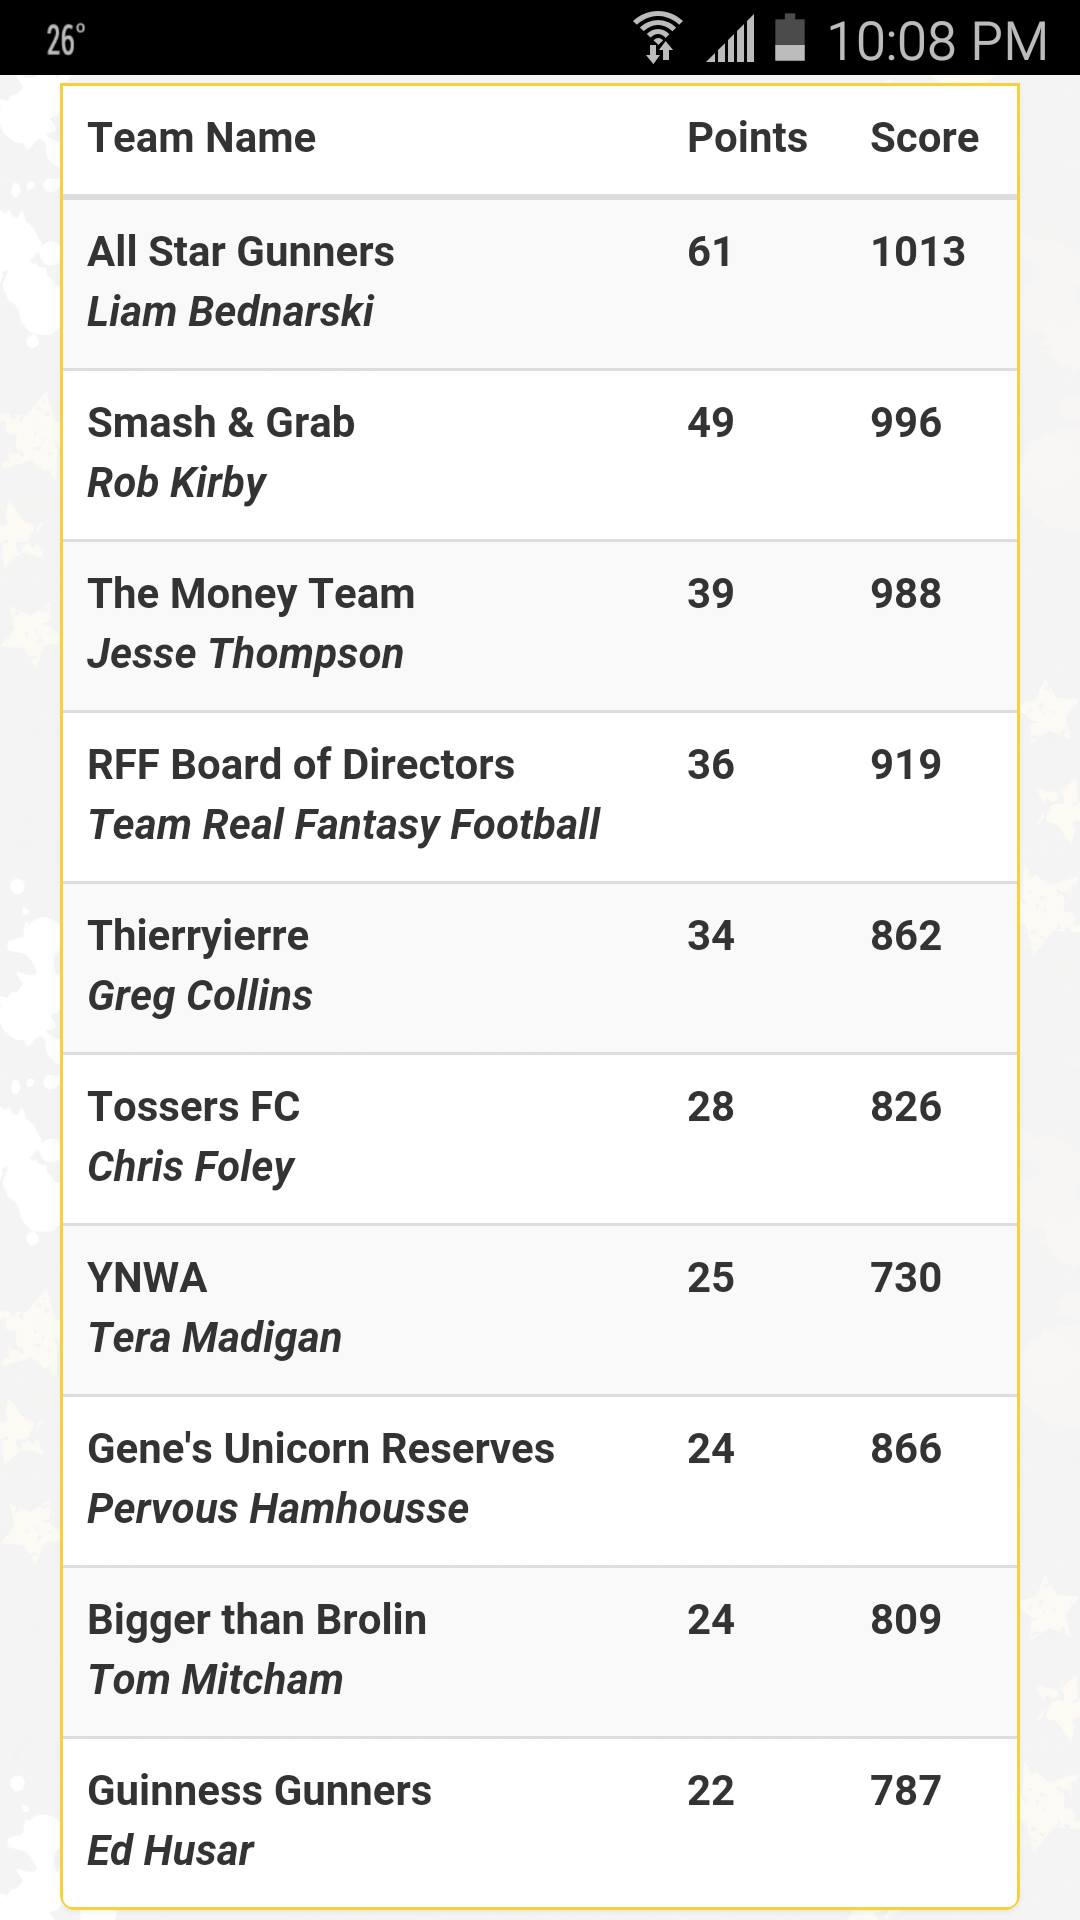
Task: Tap the Wi-Fi status icon
Action: (659, 39)
